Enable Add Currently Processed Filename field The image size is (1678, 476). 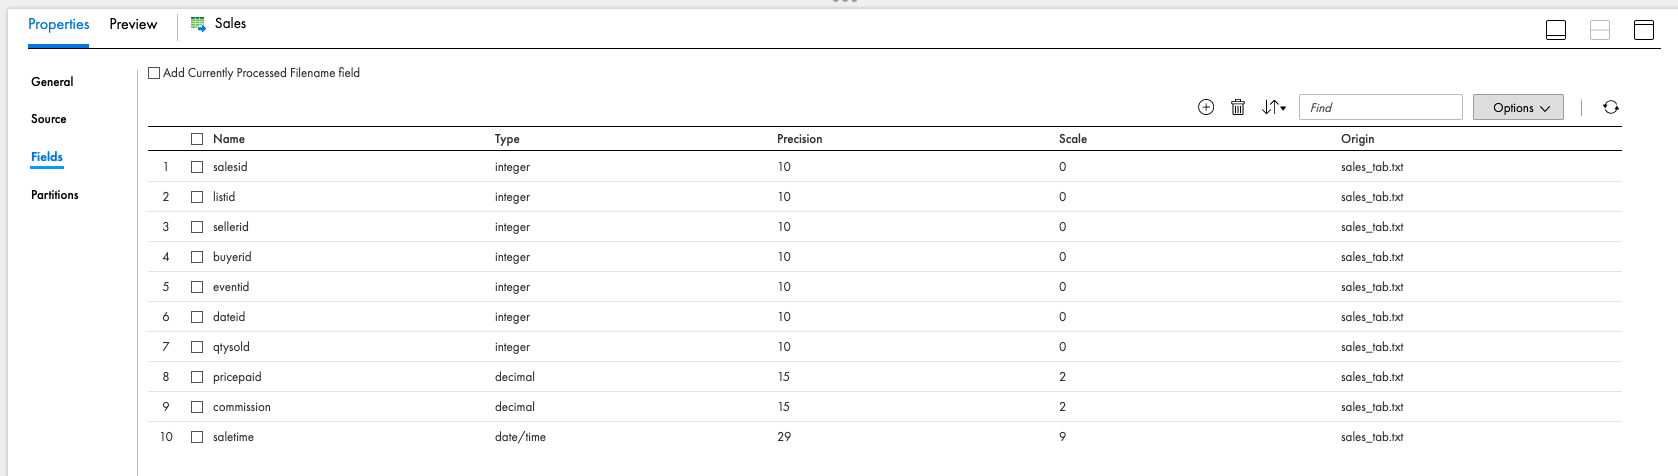click(154, 73)
